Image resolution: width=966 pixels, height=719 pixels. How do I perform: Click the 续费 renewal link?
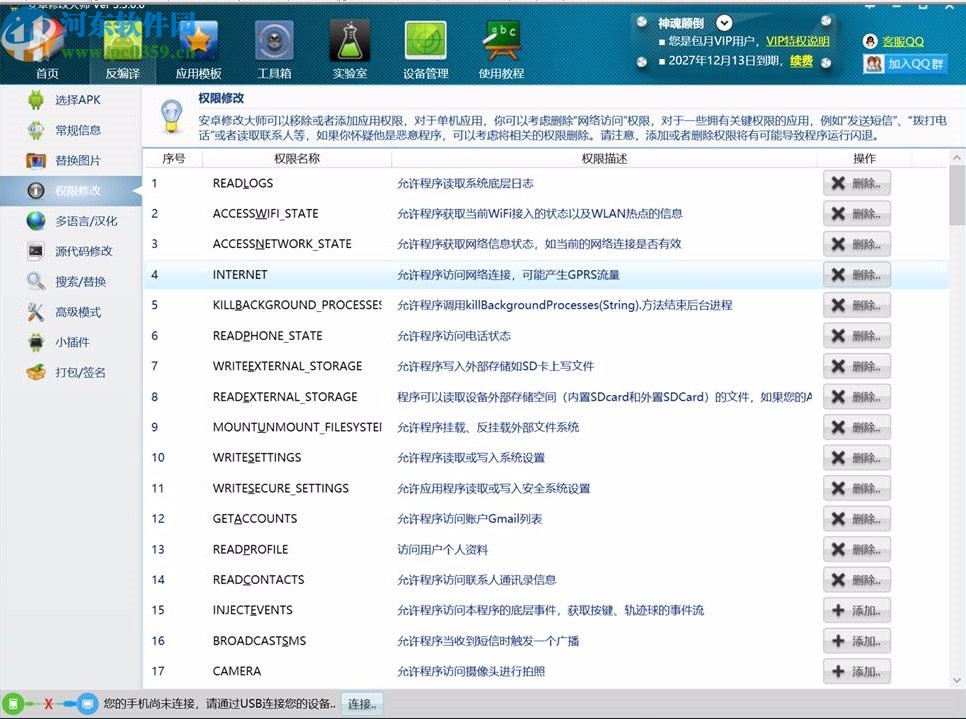pyautogui.click(x=802, y=60)
